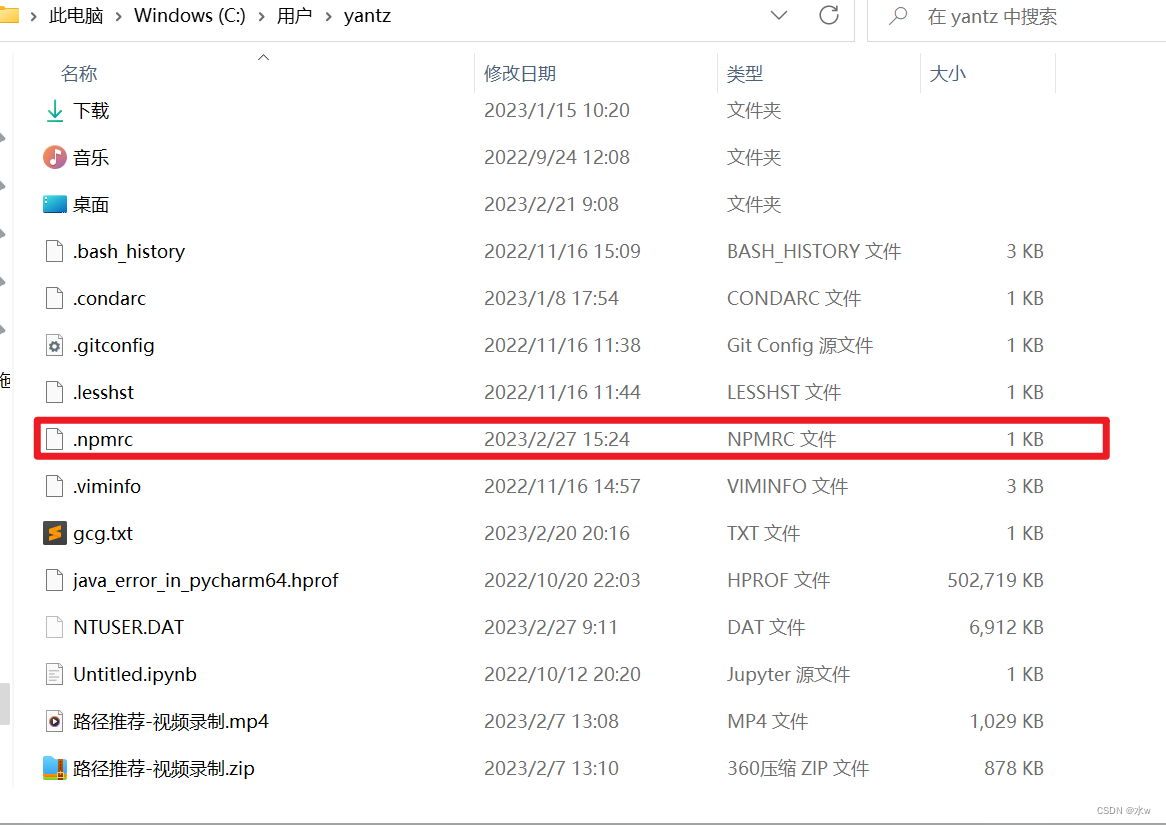Select the 音乐 folder name
Viewport: 1166px width, 825px height.
pos(91,158)
